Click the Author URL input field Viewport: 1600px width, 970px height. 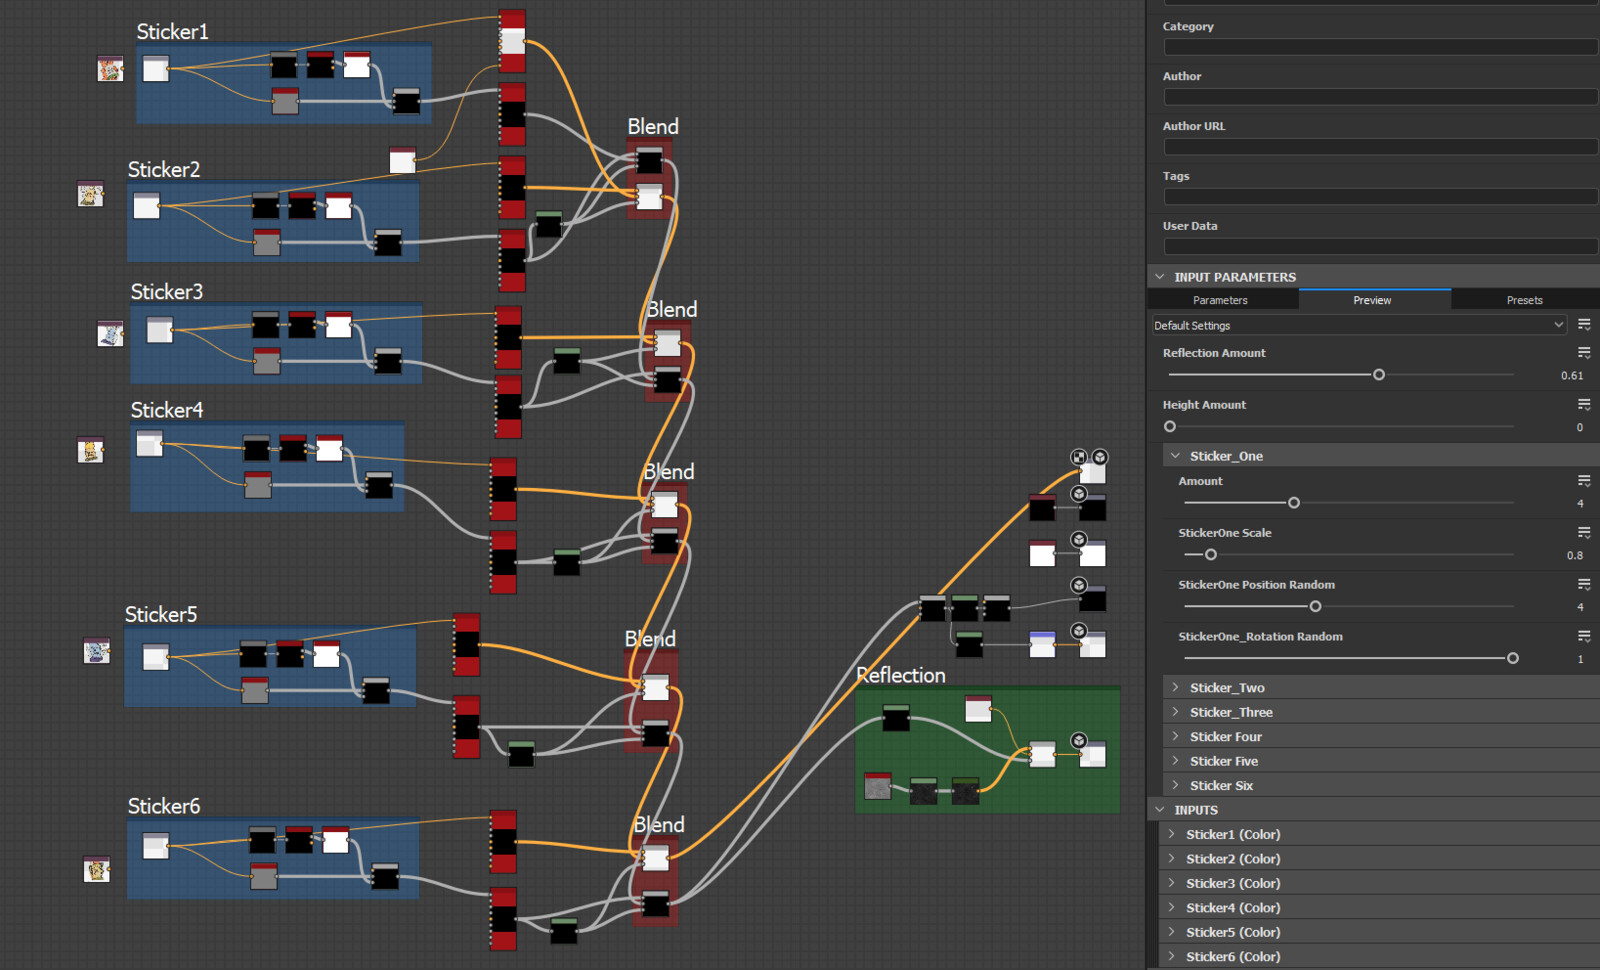click(1381, 147)
